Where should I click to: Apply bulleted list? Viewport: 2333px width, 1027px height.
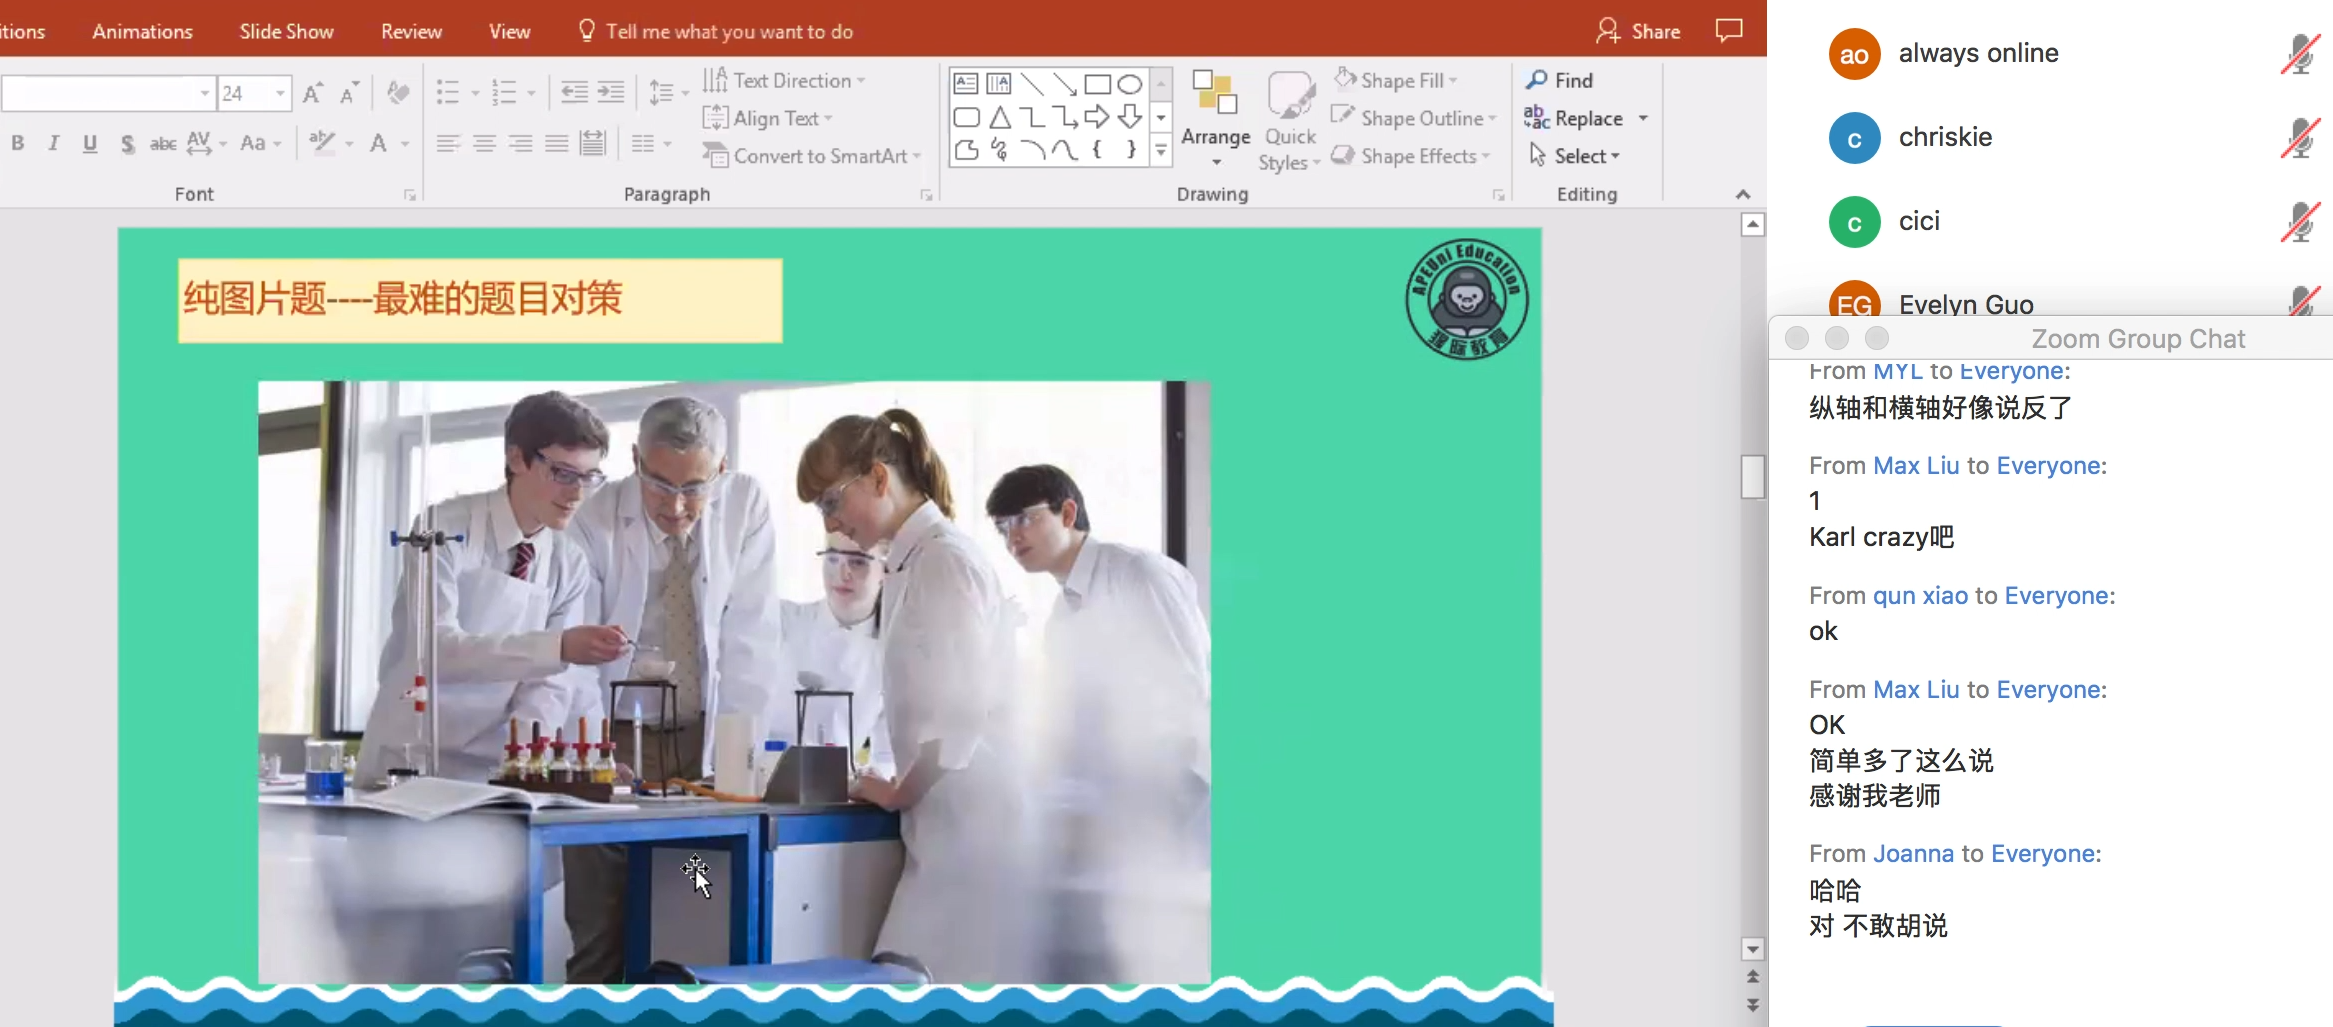tap(448, 93)
